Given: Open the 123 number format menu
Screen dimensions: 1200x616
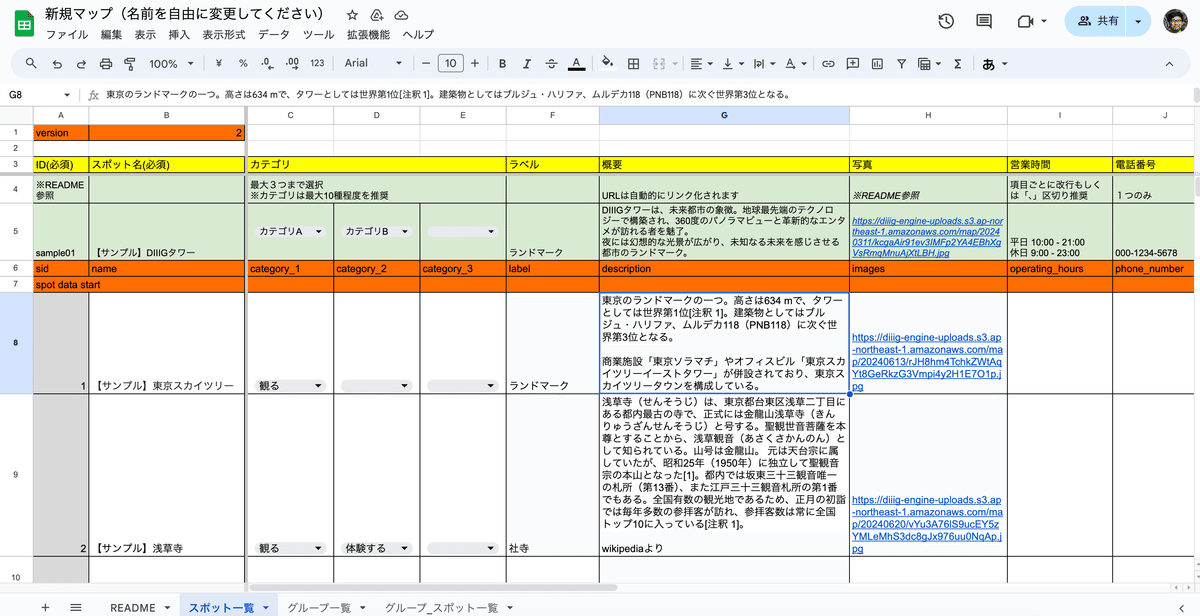Looking at the screenshot, I should pyautogui.click(x=317, y=63).
